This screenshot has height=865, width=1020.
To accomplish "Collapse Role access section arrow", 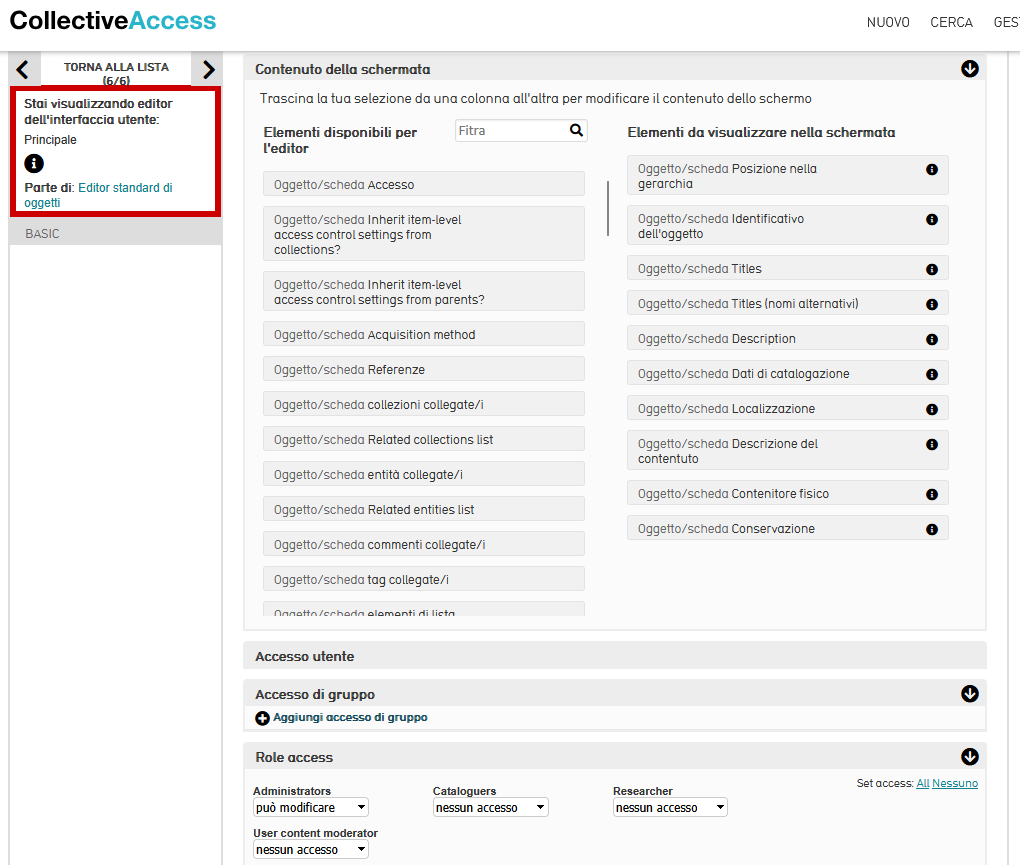I will (x=969, y=756).
